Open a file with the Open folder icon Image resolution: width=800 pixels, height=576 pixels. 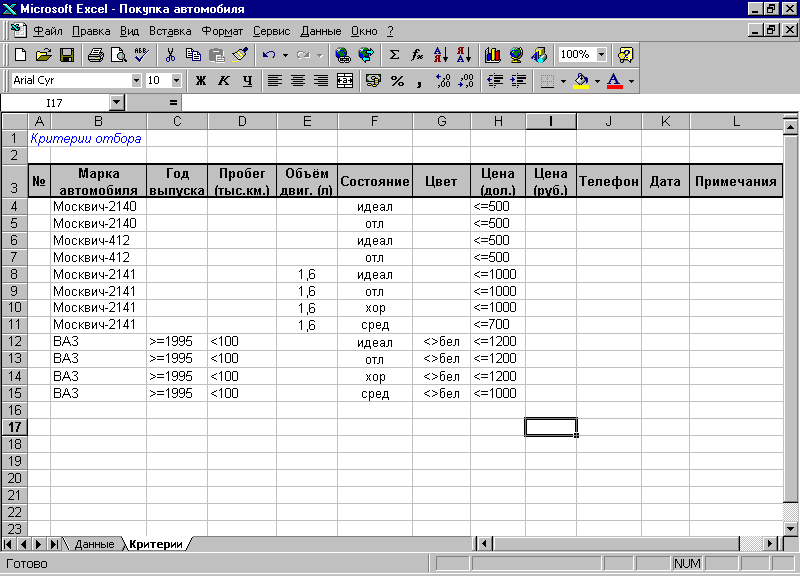click(44, 55)
